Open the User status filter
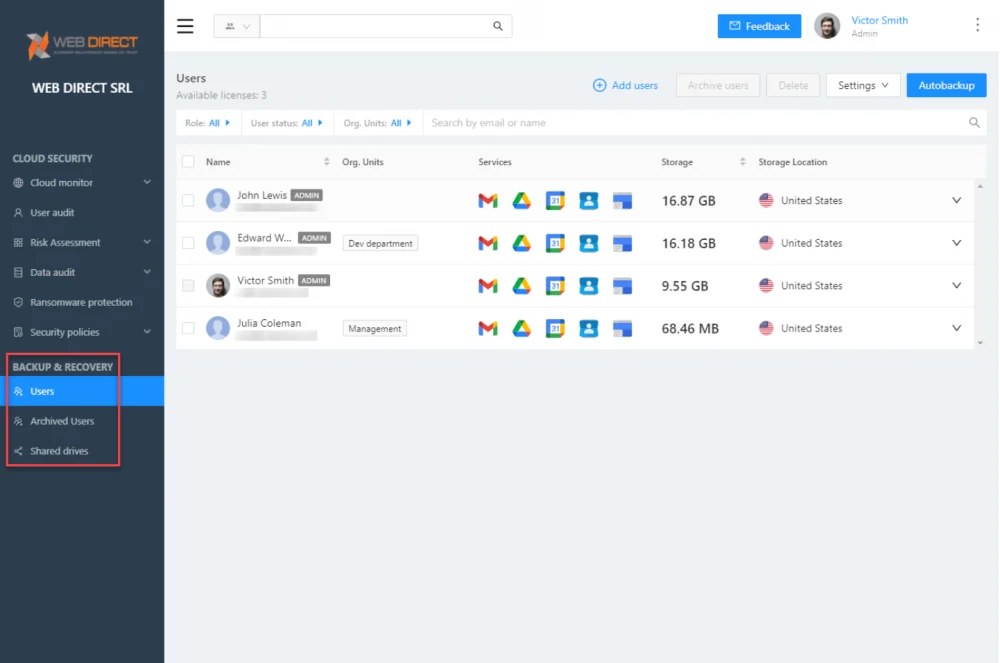1000x663 pixels. click(287, 123)
